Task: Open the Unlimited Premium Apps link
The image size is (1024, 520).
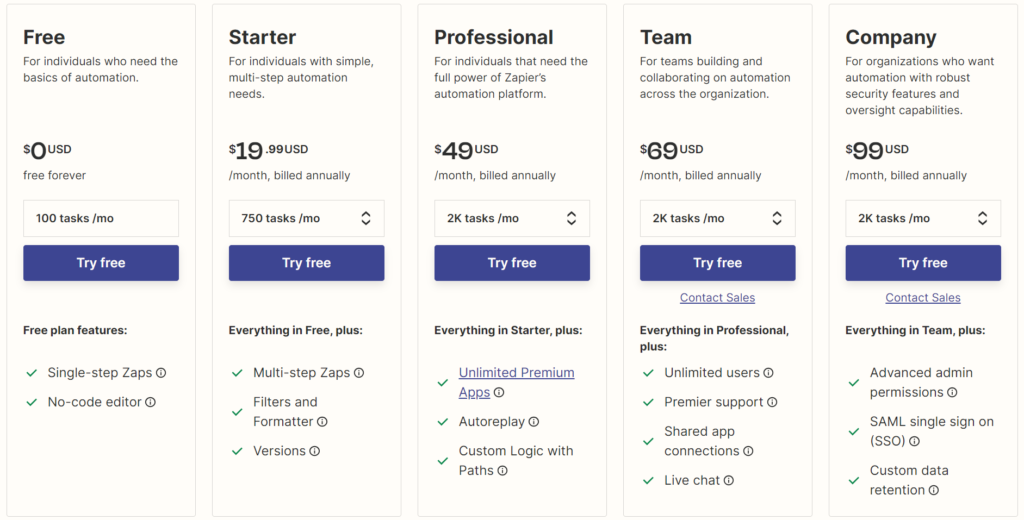Action: (516, 382)
